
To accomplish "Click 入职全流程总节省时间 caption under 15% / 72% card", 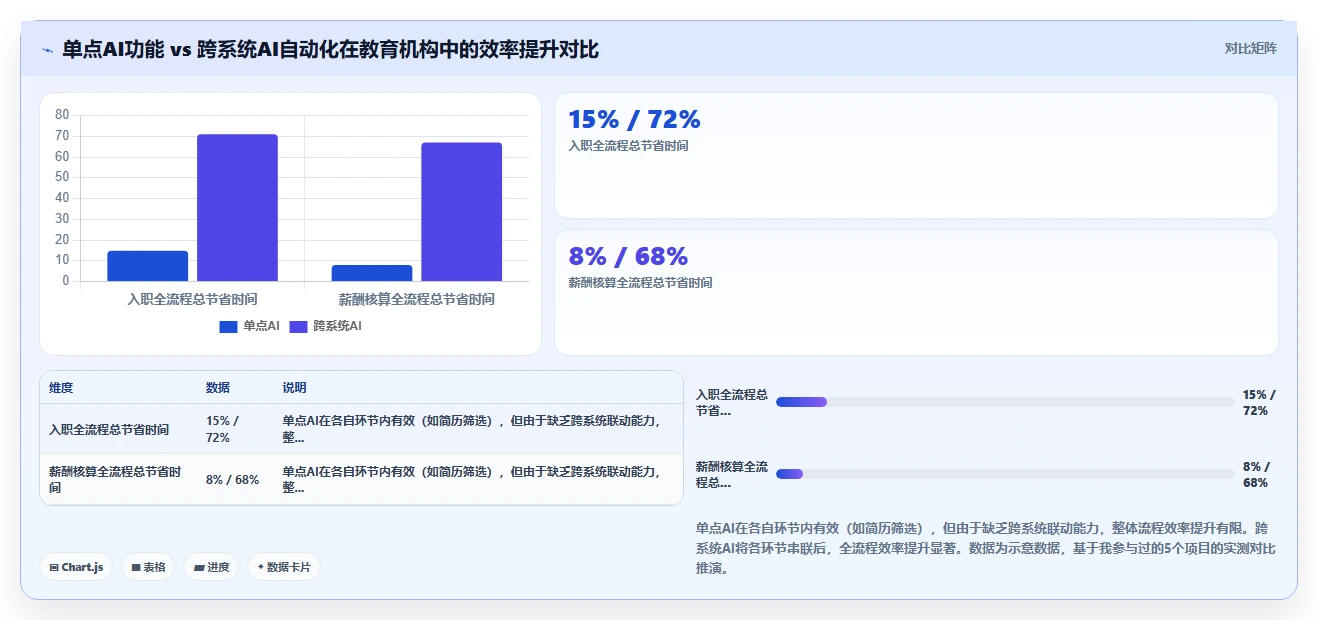I will tap(628, 146).
